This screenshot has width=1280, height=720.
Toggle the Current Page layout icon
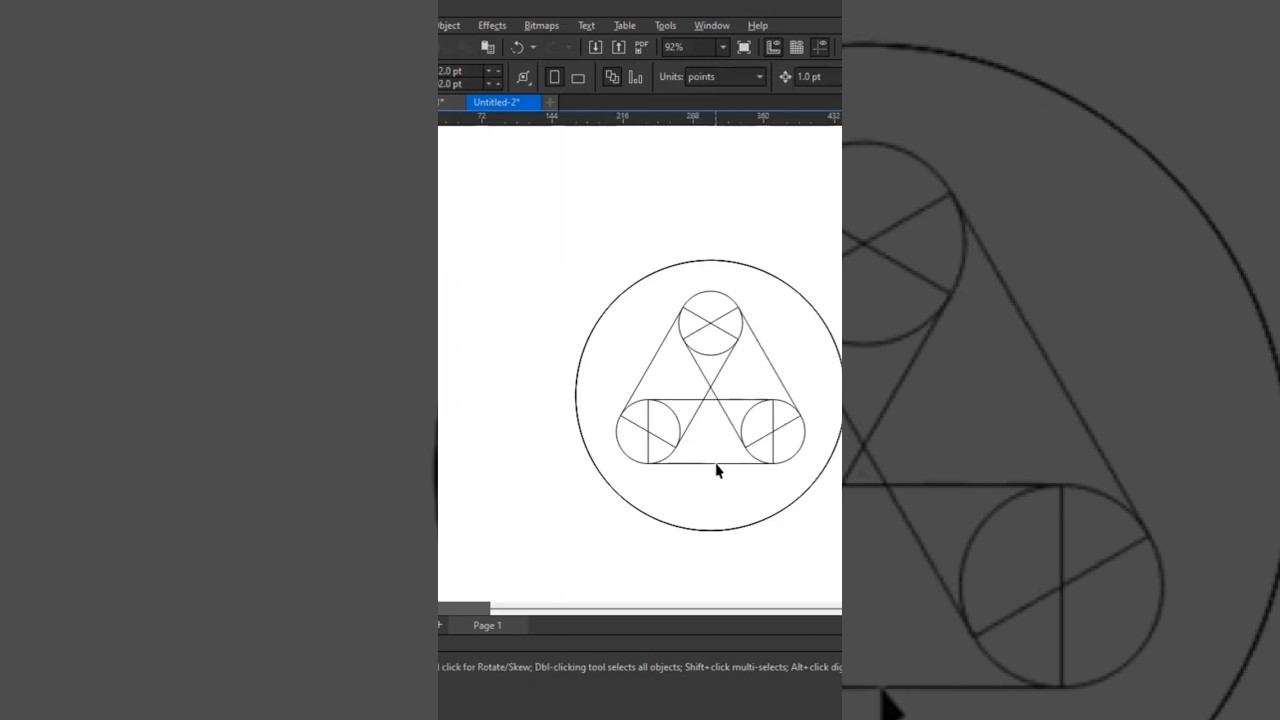(x=636, y=77)
